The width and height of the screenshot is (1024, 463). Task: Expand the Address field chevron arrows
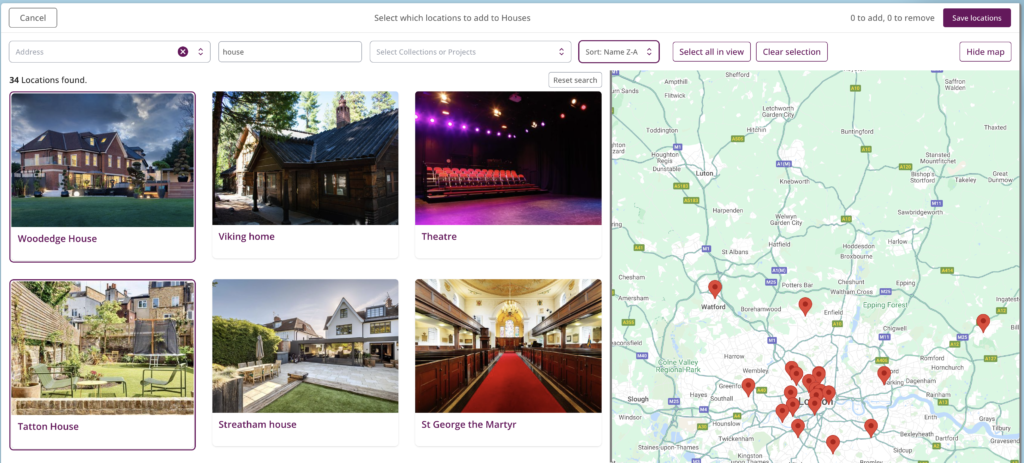(200, 52)
